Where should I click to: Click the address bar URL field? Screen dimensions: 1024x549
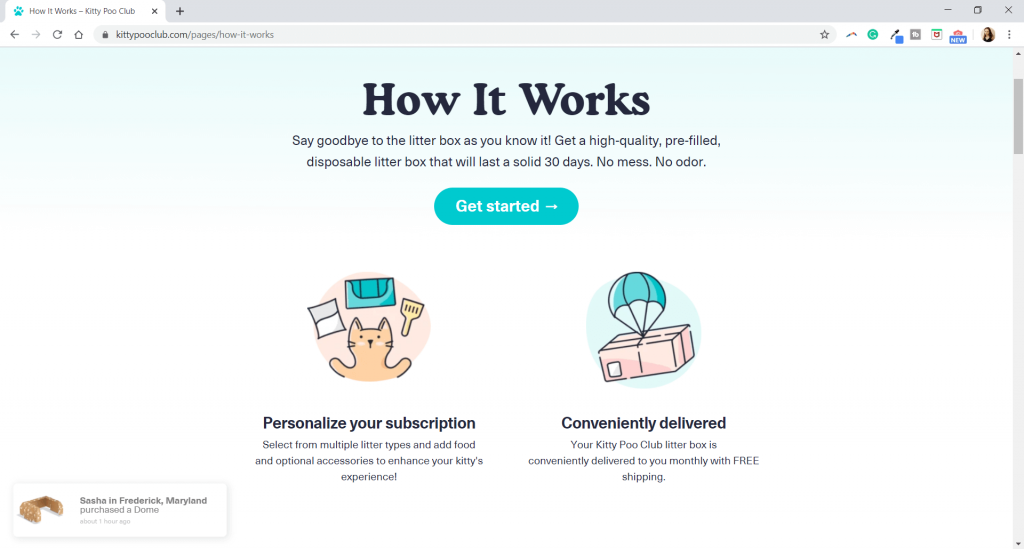pyautogui.click(x=450, y=34)
